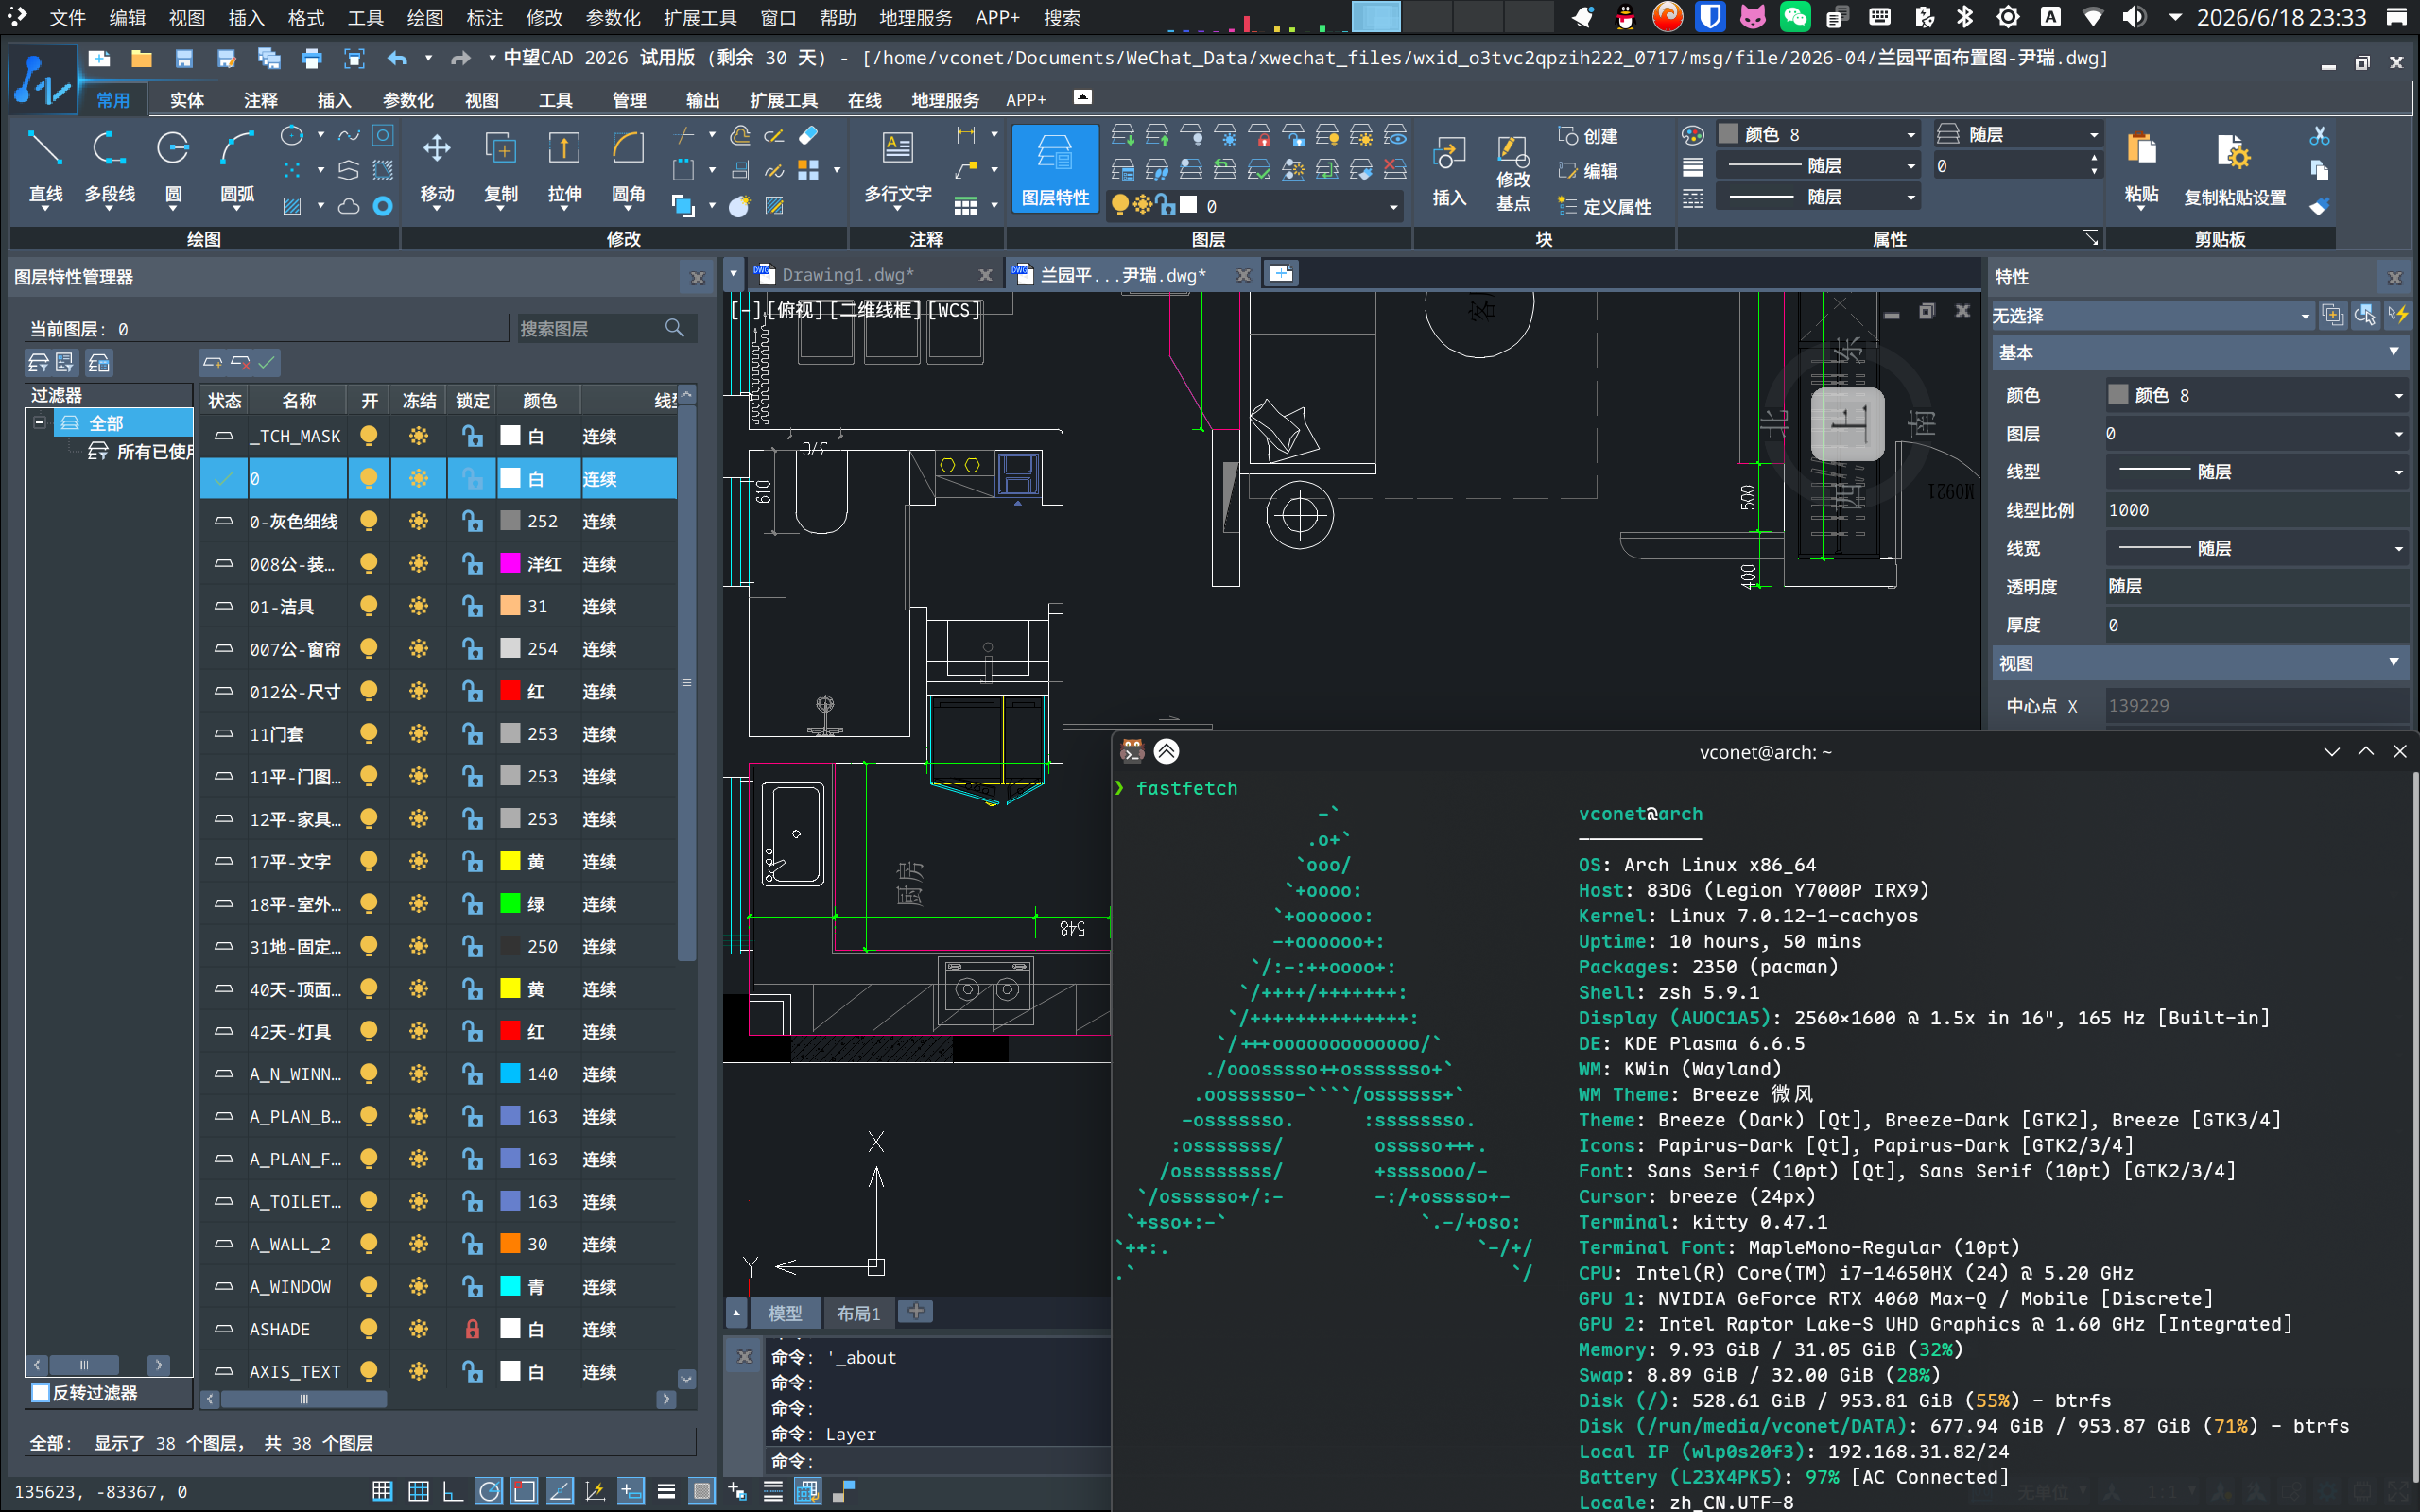Add a new layout with plus button
This screenshot has height=1512, width=2420.
pos(916,1311)
